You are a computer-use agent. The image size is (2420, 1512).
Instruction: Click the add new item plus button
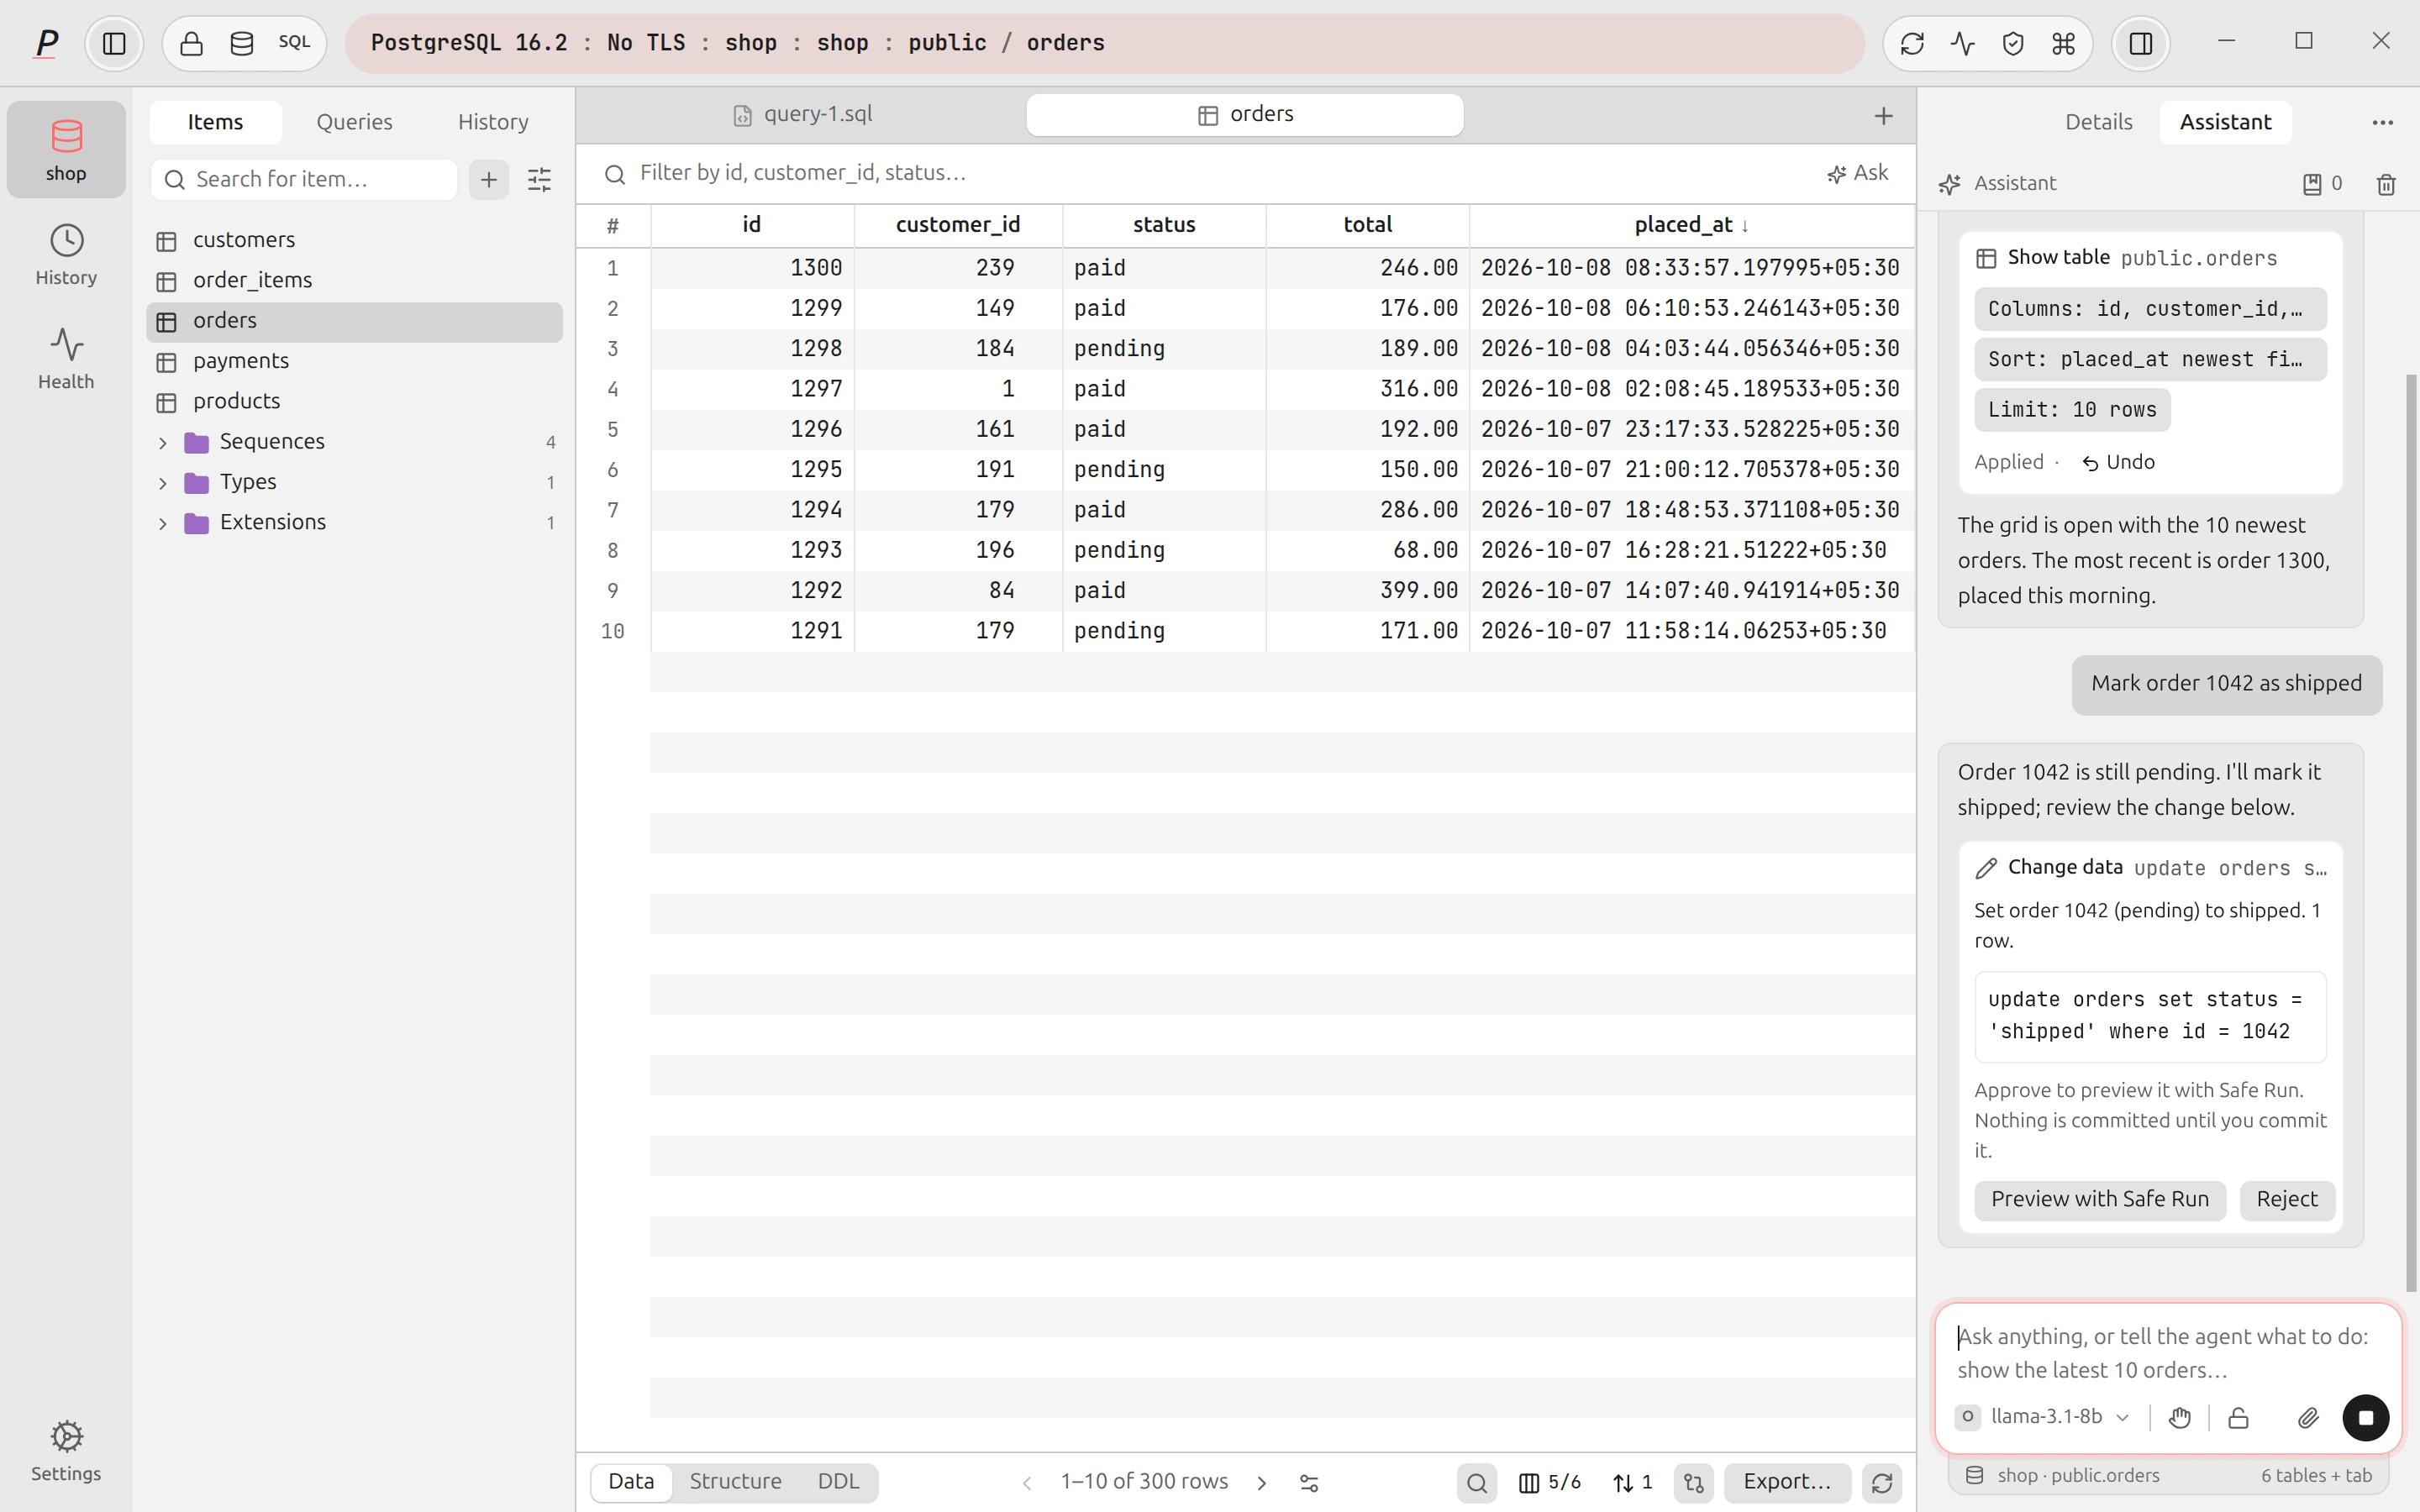point(489,180)
